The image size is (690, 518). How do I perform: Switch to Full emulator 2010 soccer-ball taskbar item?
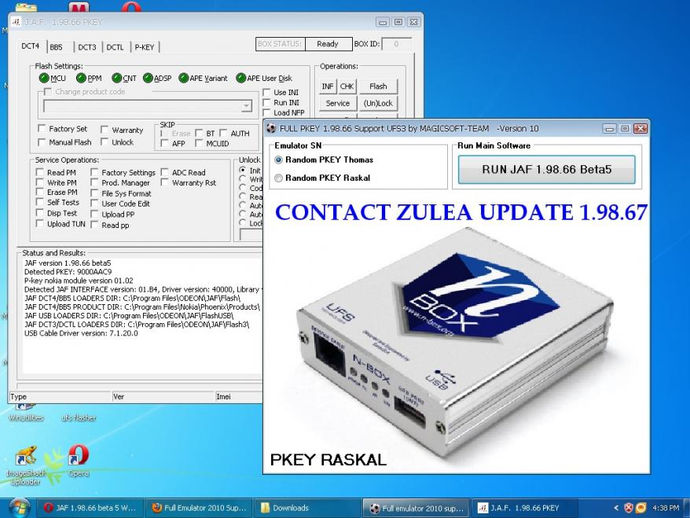(416, 508)
